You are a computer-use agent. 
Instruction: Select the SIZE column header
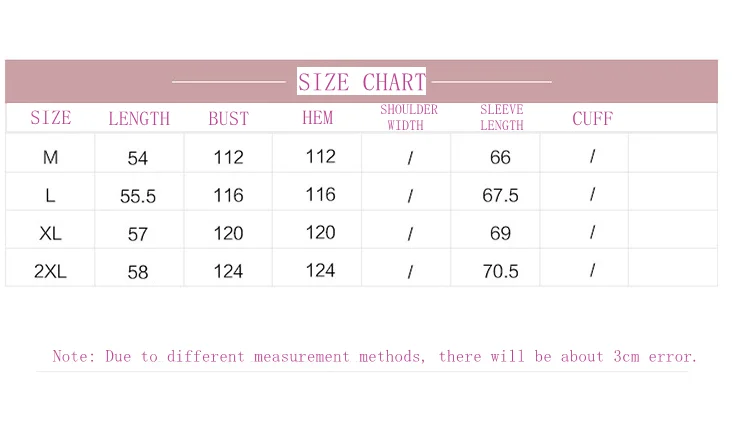coord(51,118)
